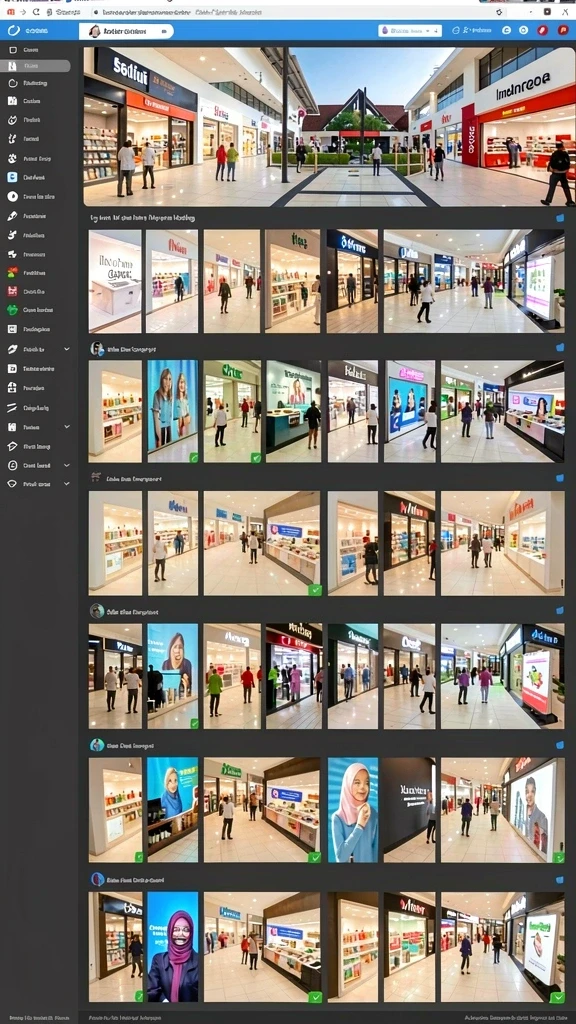Open the round green icon sidebar item
The width and height of the screenshot is (576, 1024).
[x=12, y=310]
